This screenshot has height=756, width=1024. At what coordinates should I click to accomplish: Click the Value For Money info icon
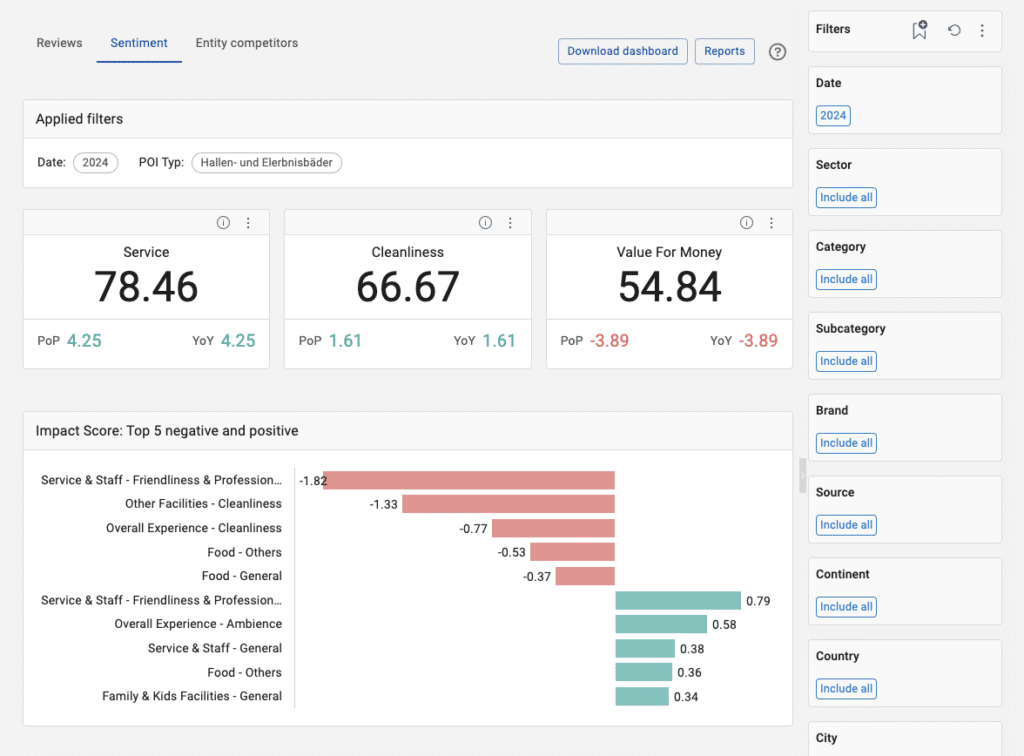point(746,222)
